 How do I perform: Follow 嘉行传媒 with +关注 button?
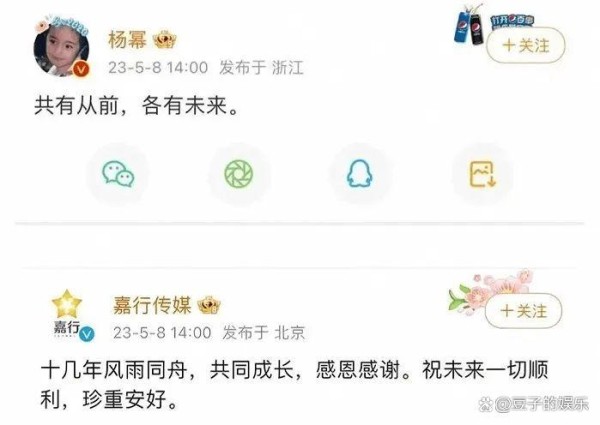[x=523, y=311]
